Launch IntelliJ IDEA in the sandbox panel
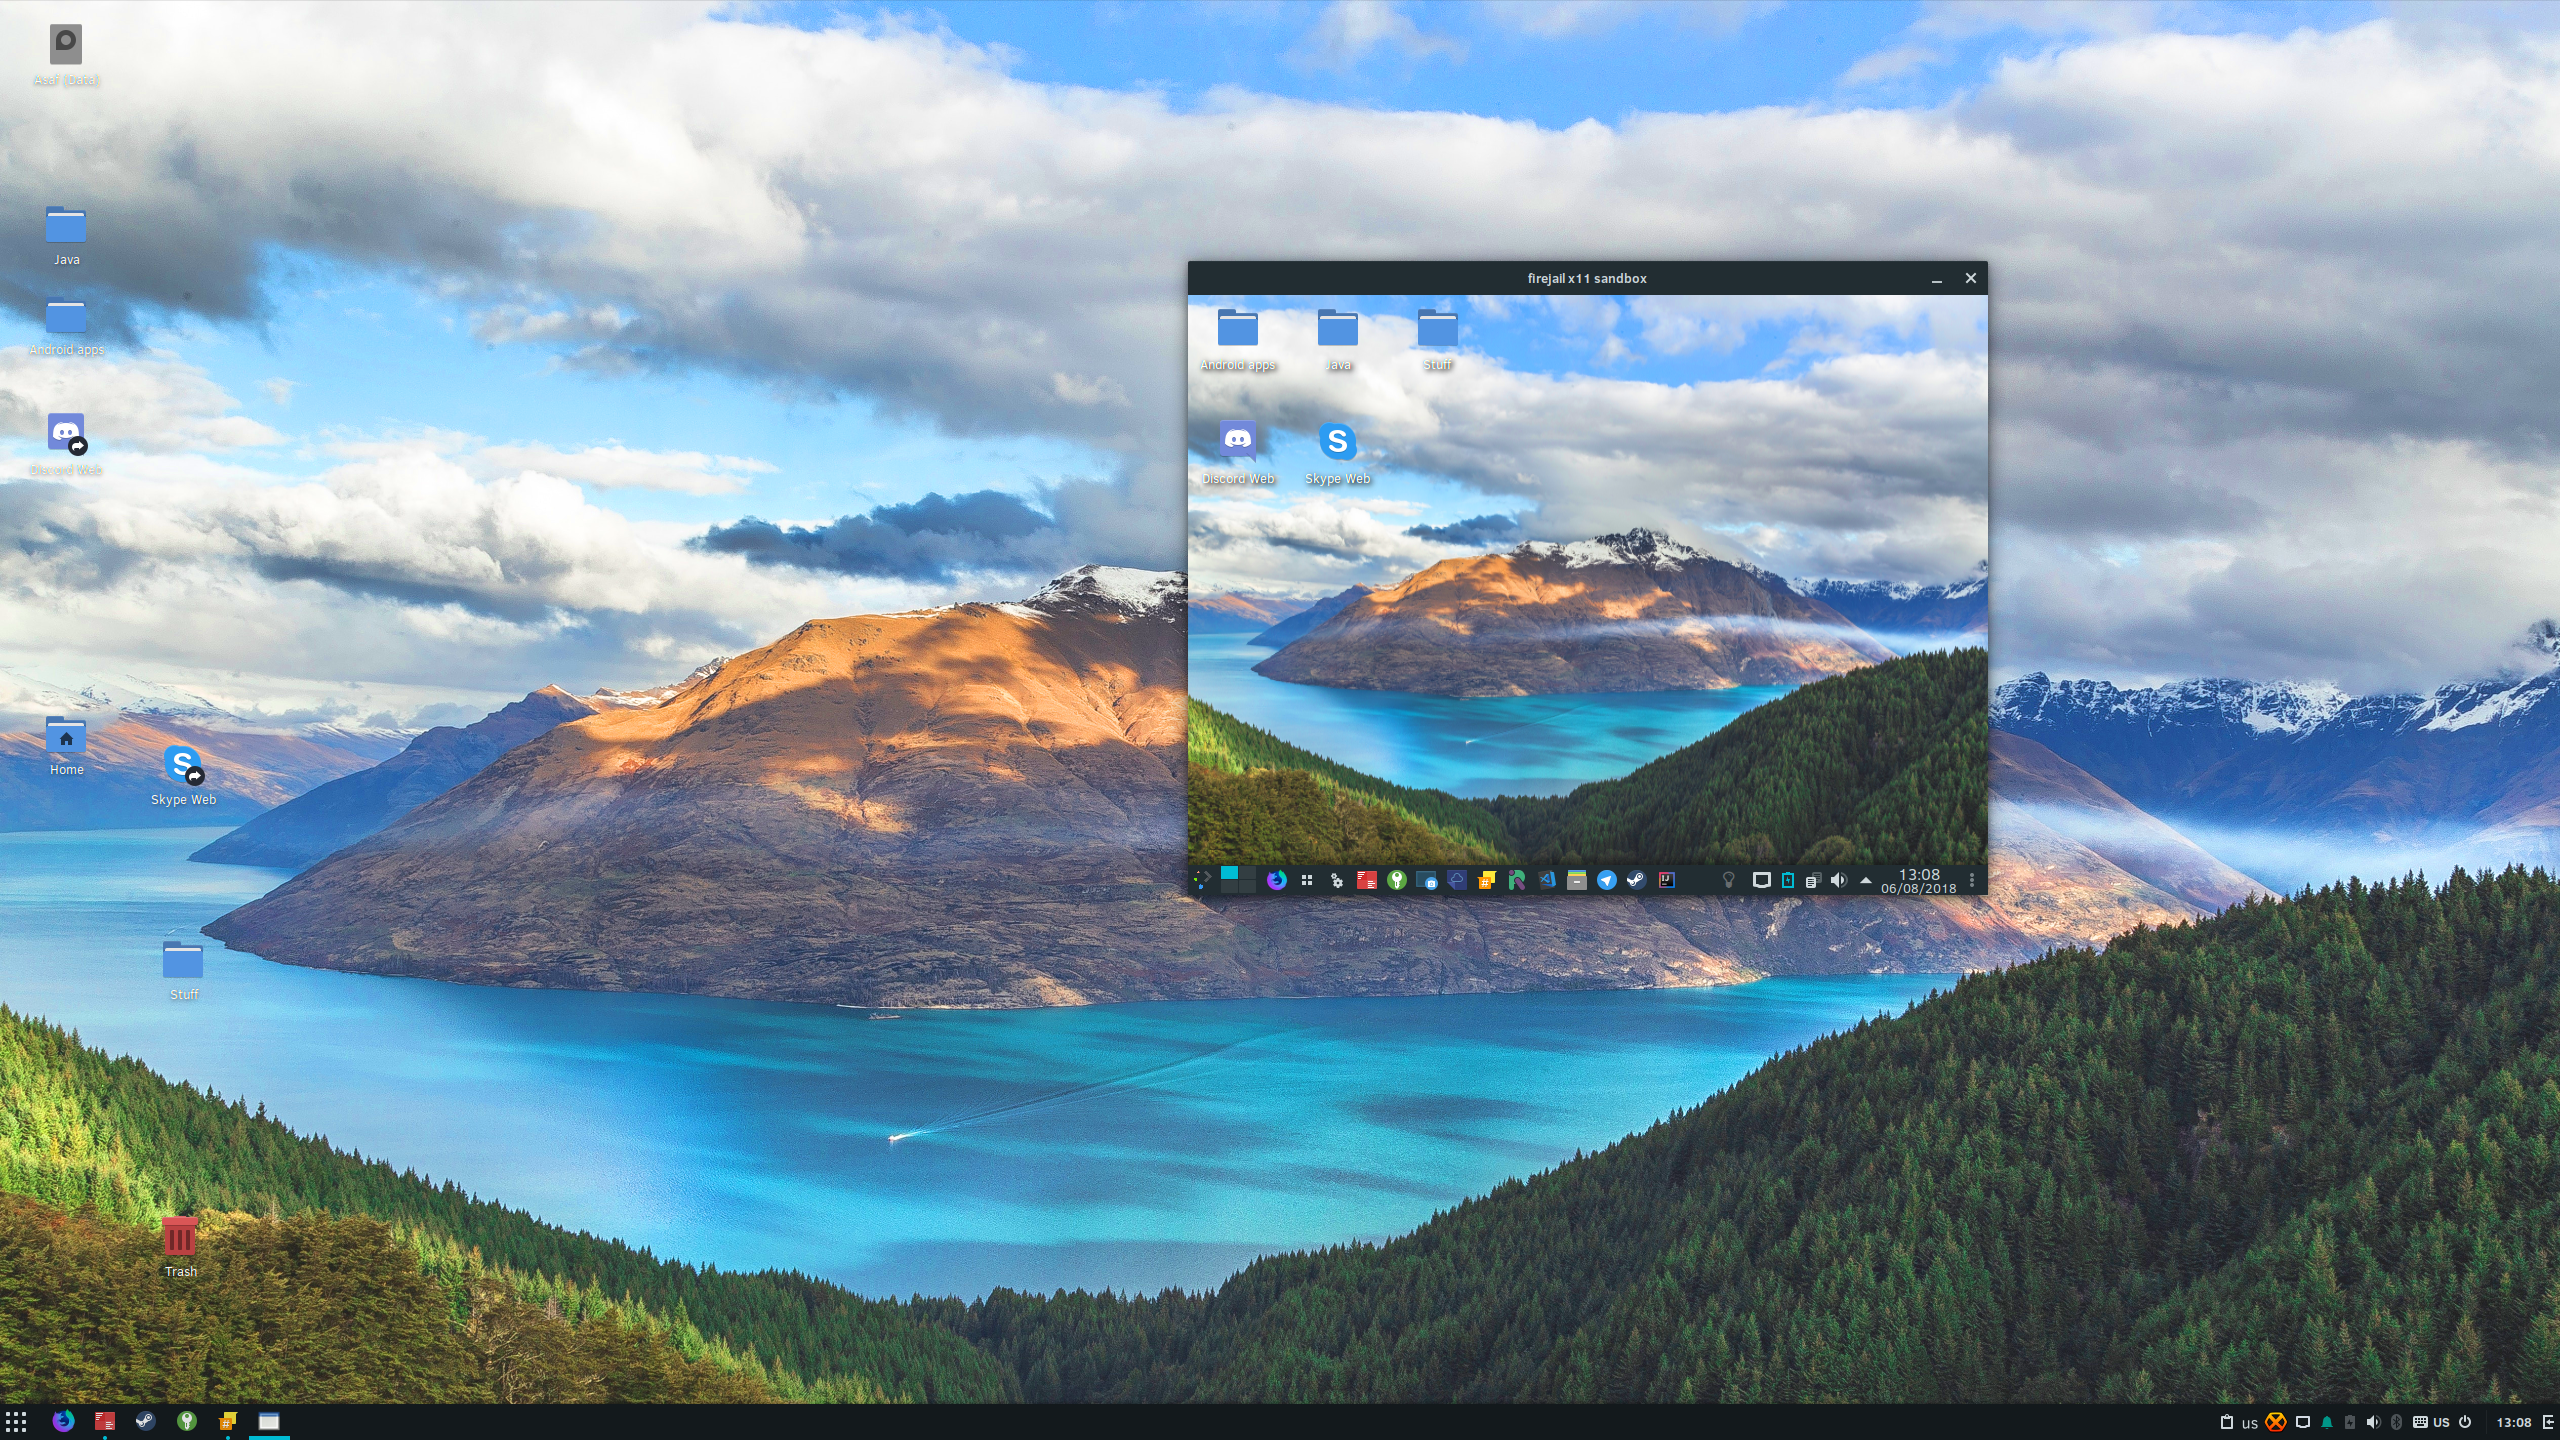2560x1440 pixels. (1667, 880)
